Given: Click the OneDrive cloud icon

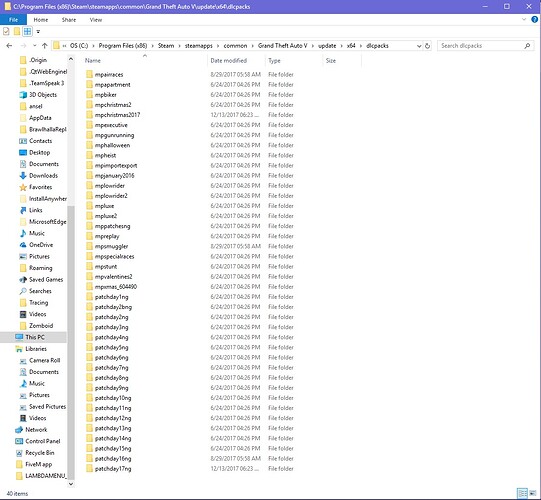Looking at the screenshot, I should [23, 245].
